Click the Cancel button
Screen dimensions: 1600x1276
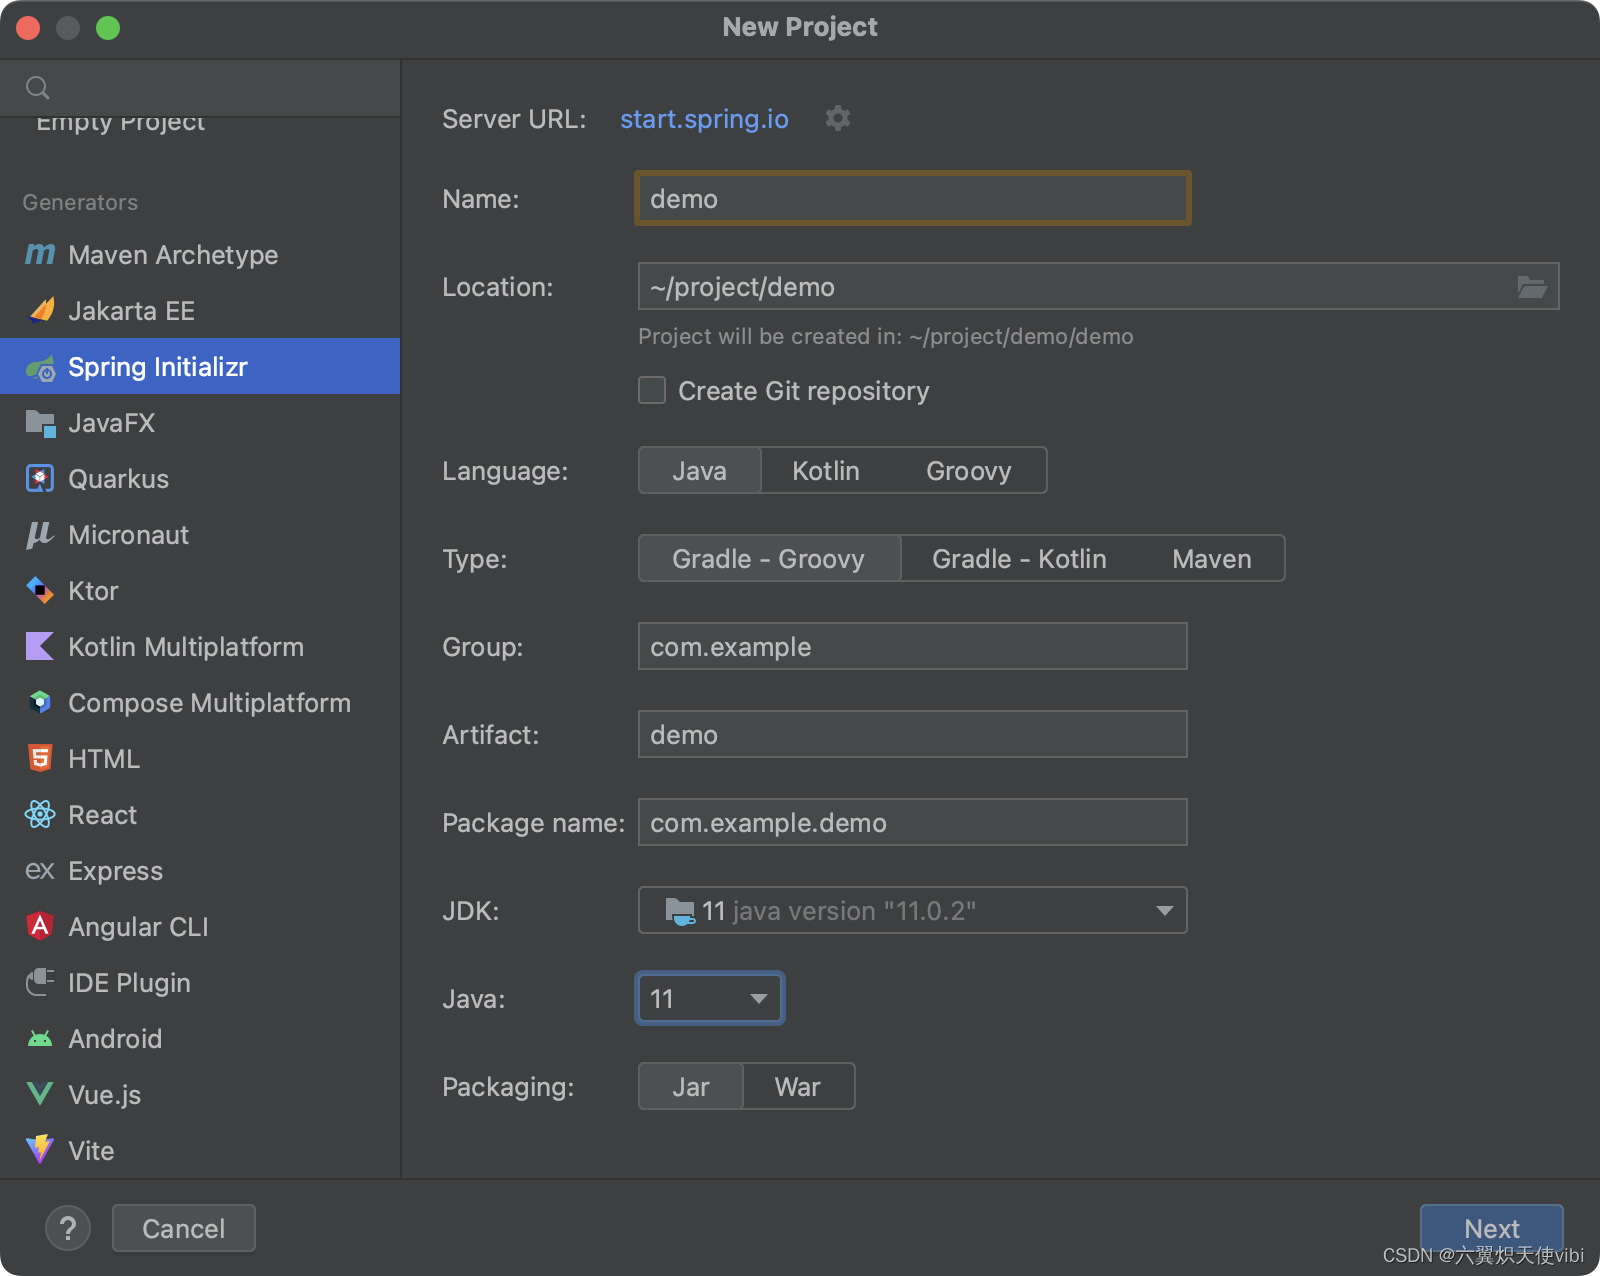pos(183,1228)
